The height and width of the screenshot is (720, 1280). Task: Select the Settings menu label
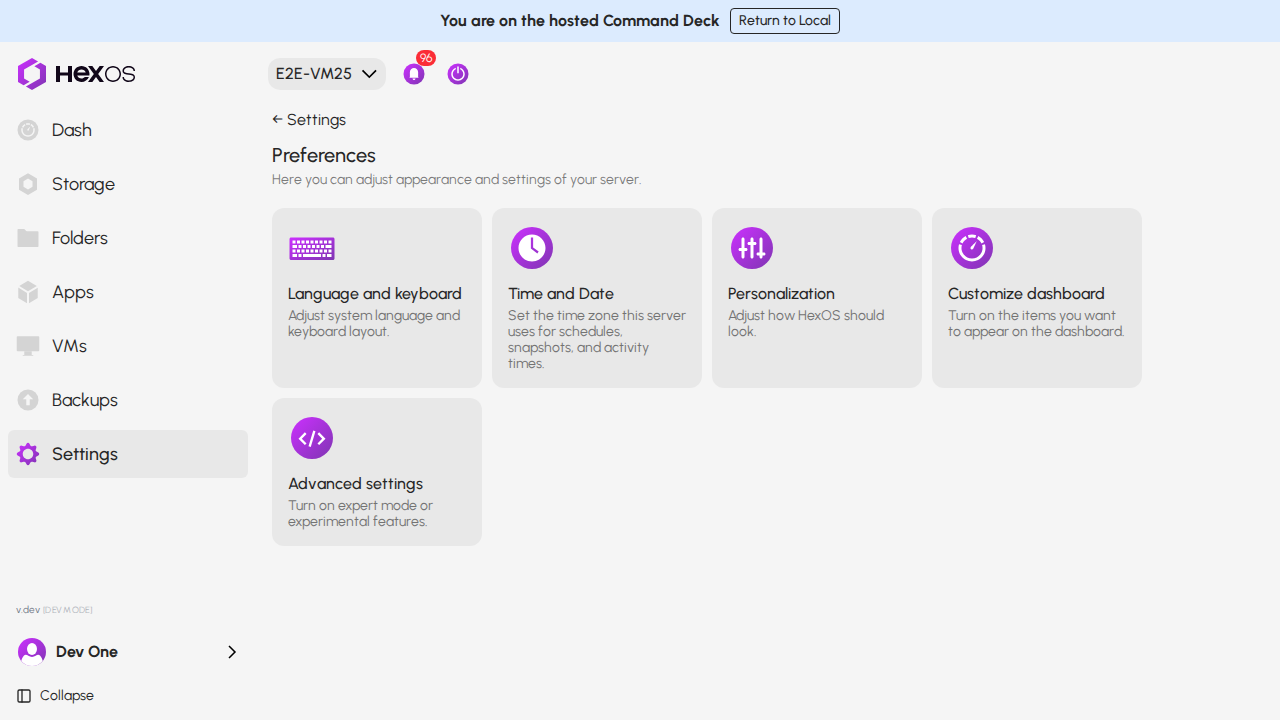85,454
